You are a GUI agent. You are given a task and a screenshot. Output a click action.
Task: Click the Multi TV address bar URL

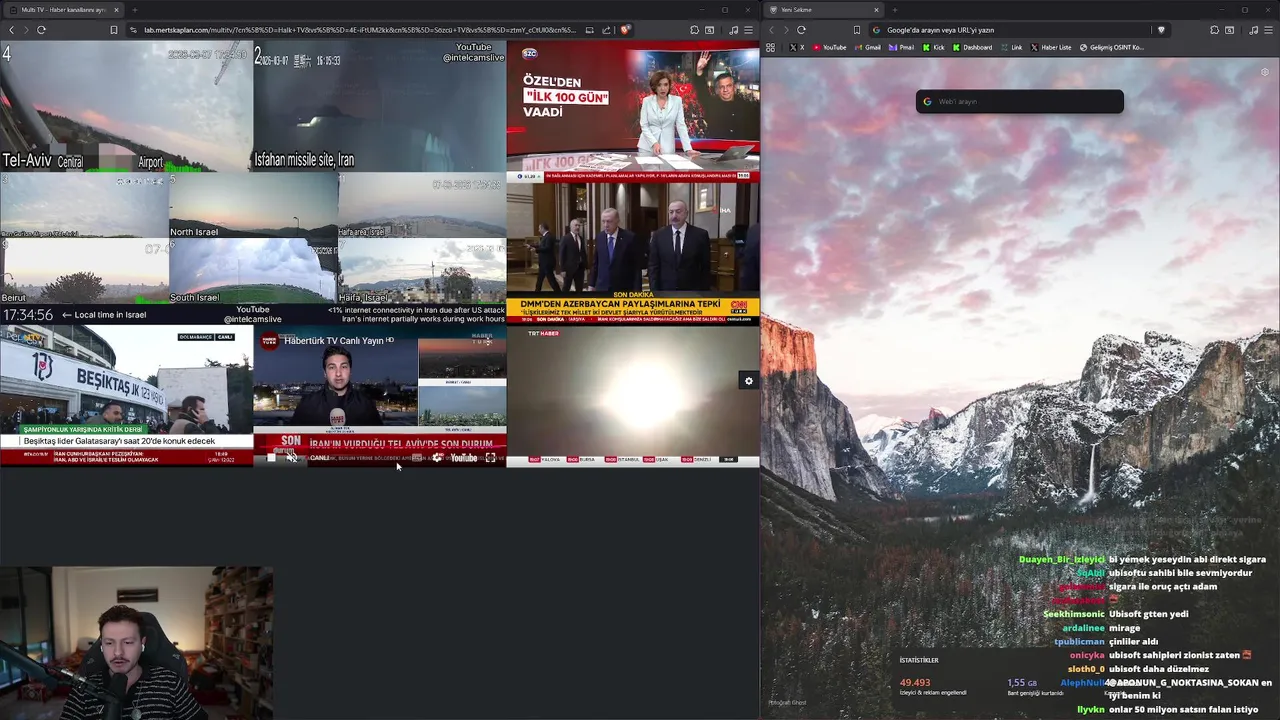pyautogui.click(x=360, y=30)
